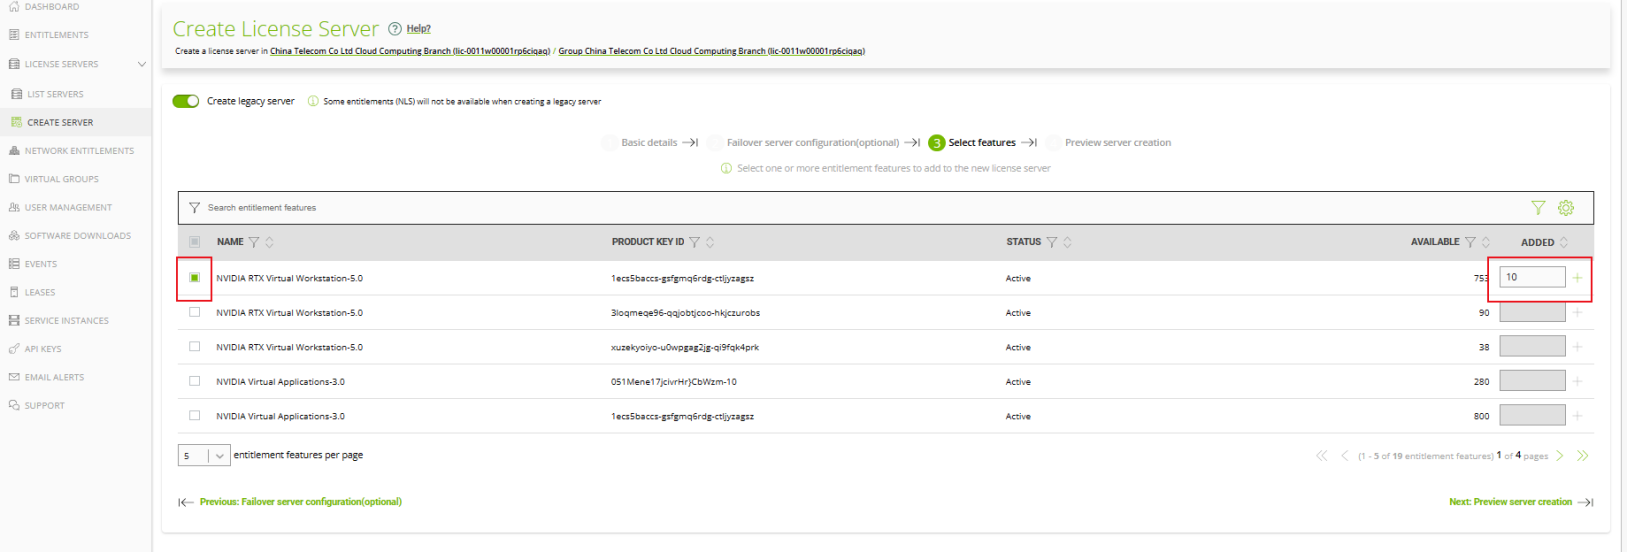The height and width of the screenshot is (553, 1628).
Task: Filter the NAME column
Action: (x=254, y=242)
